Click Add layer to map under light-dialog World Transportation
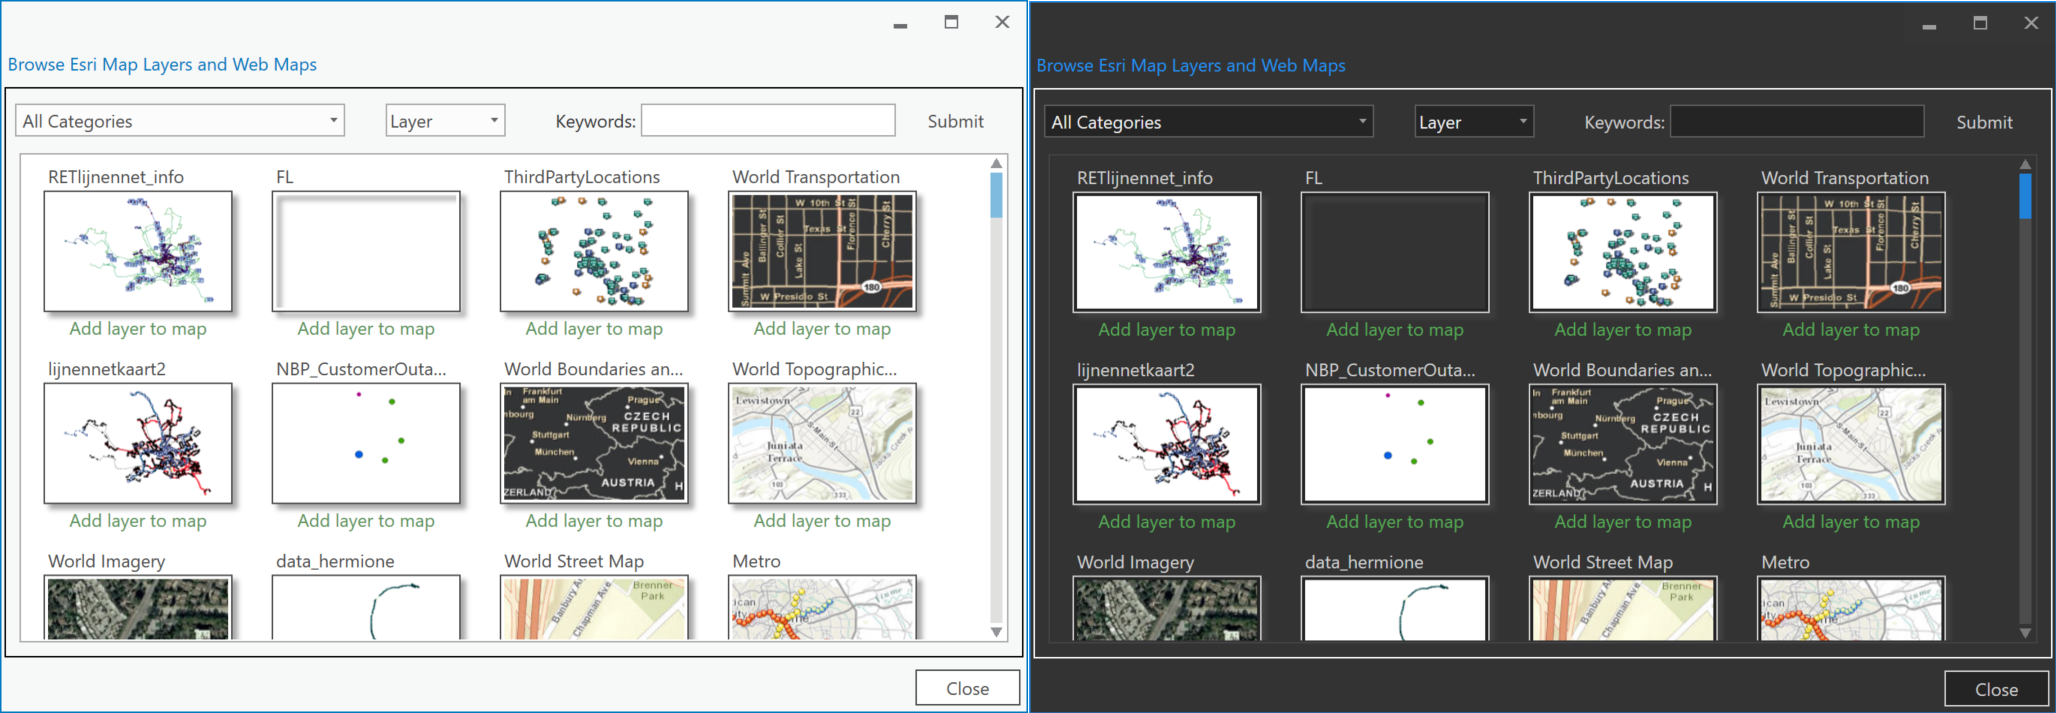The width and height of the screenshot is (2056, 713). pos(822,329)
